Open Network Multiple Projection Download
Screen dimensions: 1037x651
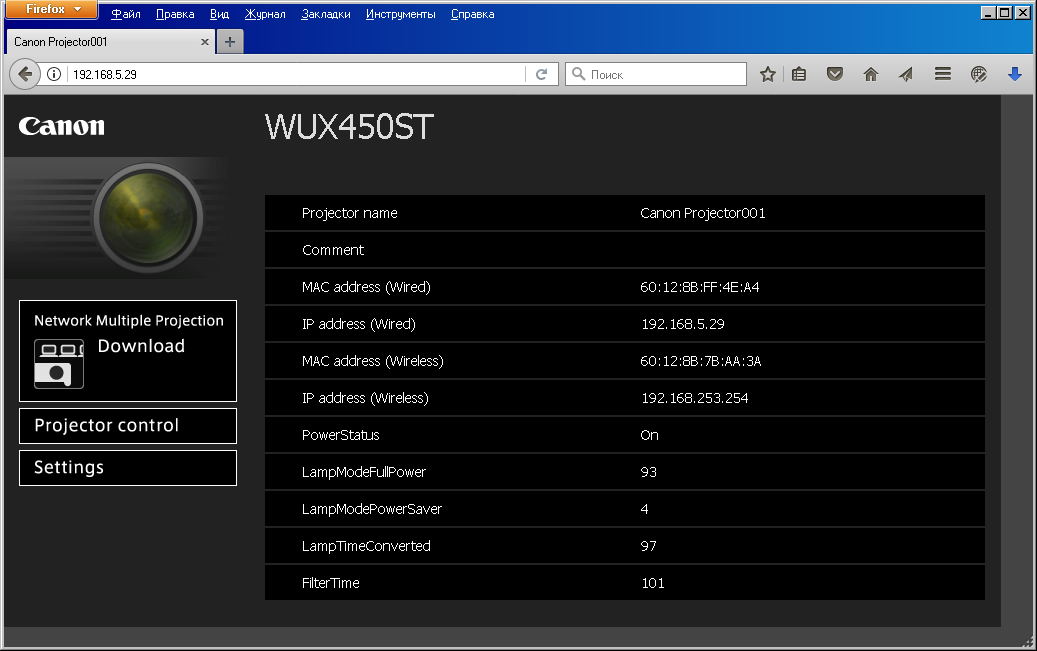128,351
